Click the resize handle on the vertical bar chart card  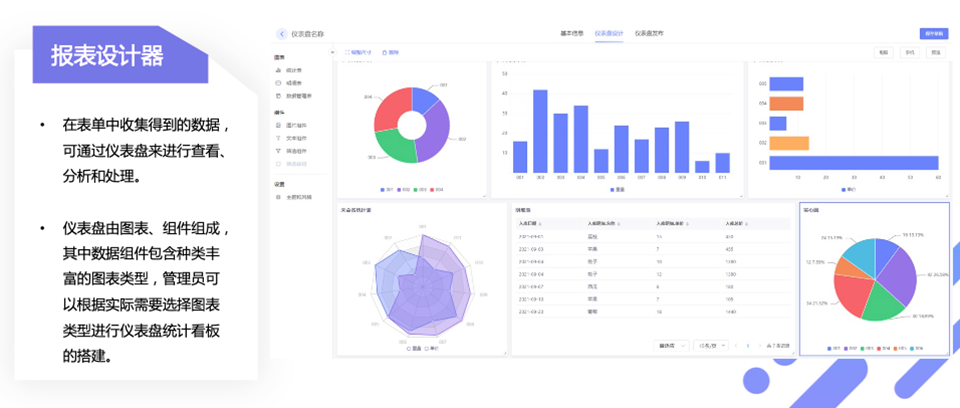click(741, 196)
